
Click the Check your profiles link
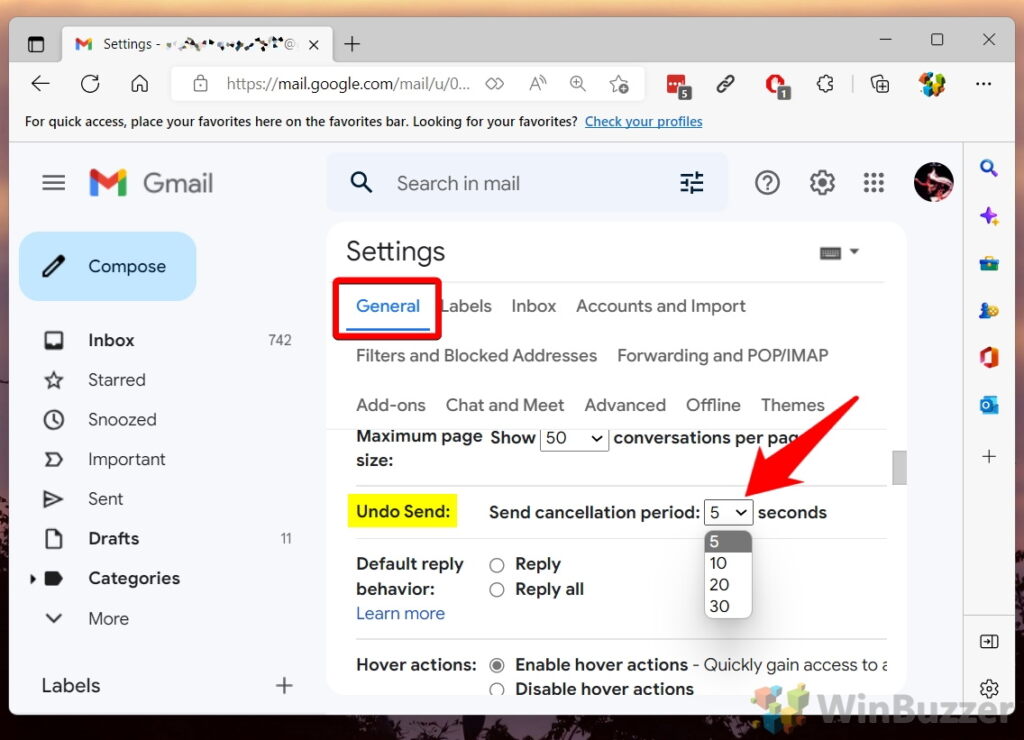[x=643, y=121]
